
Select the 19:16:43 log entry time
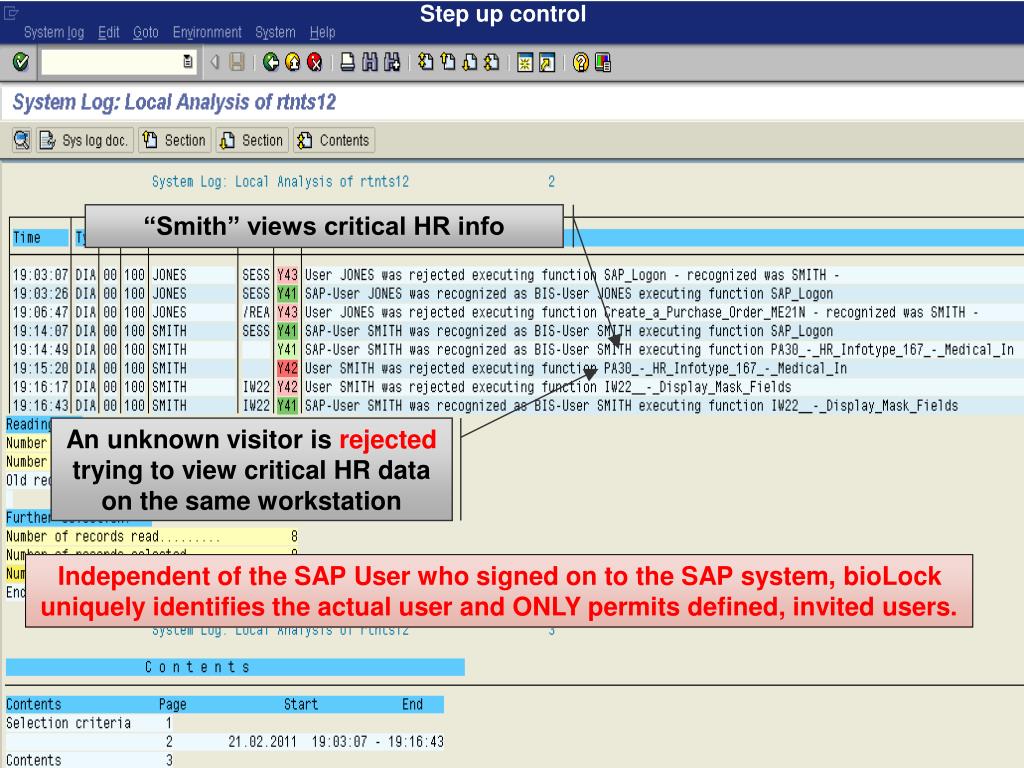40,406
